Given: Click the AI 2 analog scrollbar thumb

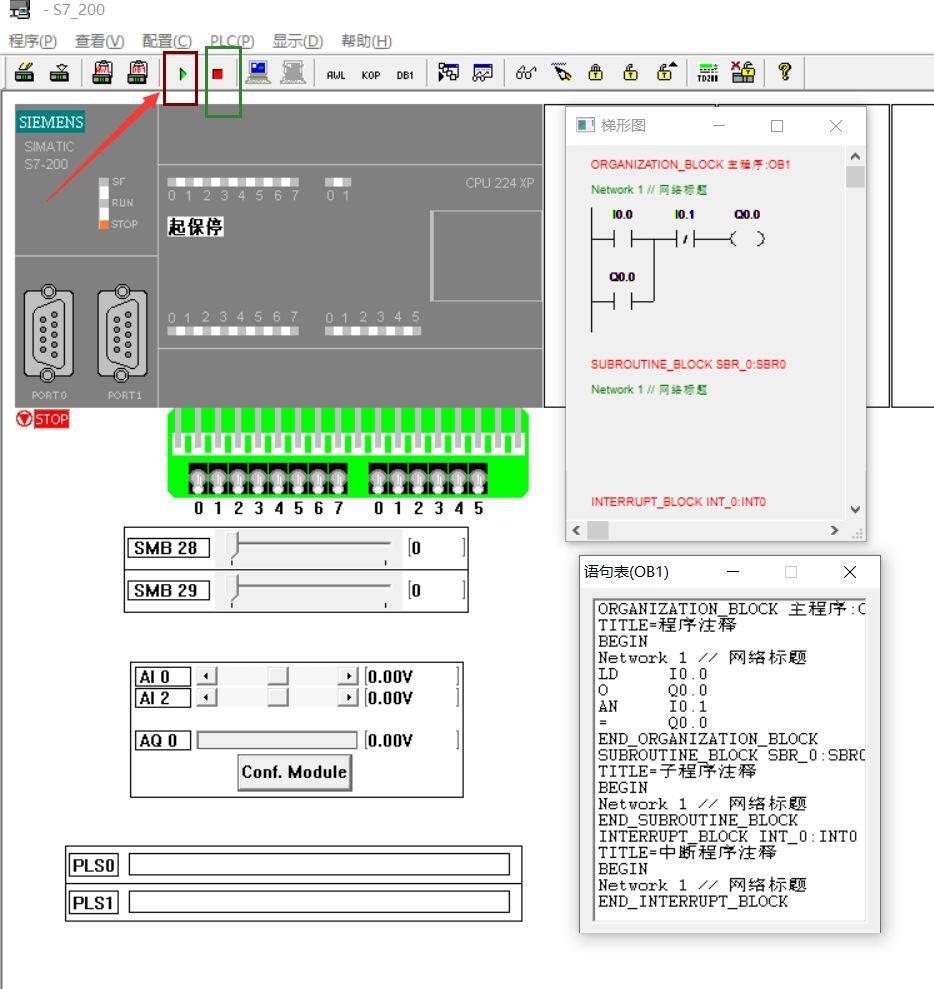Looking at the screenshot, I should [x=277, y=698].
